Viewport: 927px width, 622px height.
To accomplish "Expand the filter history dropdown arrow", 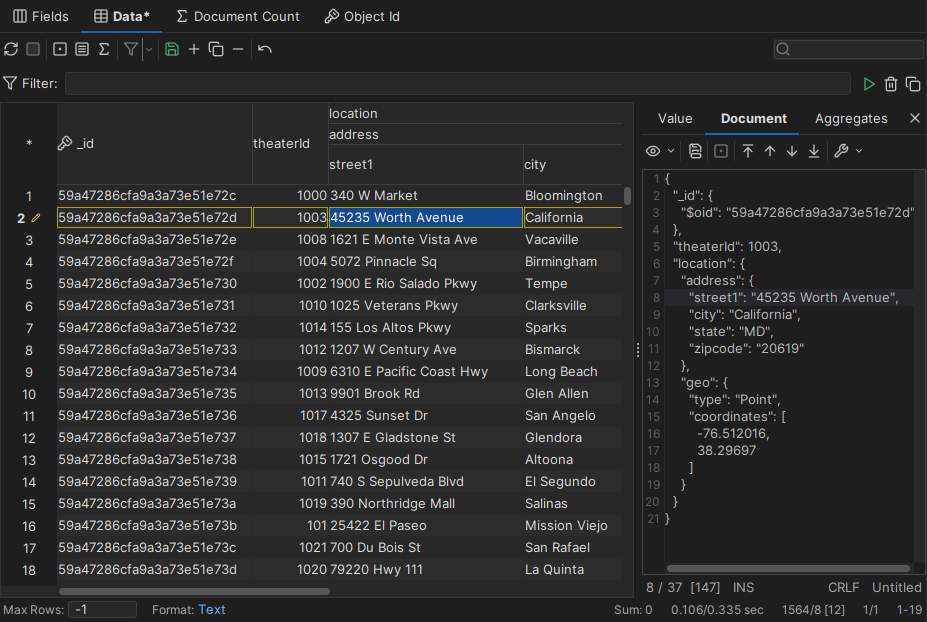I will tap(148, 48).
